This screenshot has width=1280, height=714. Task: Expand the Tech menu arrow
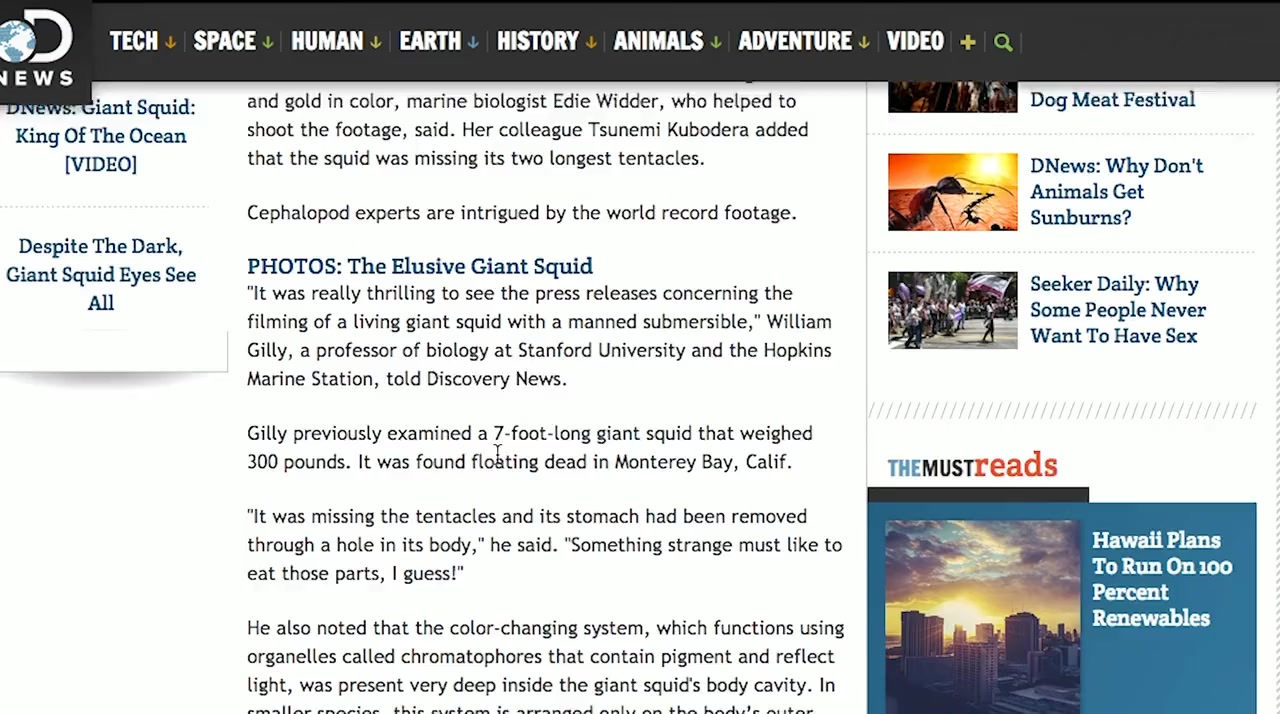[170, 43]
